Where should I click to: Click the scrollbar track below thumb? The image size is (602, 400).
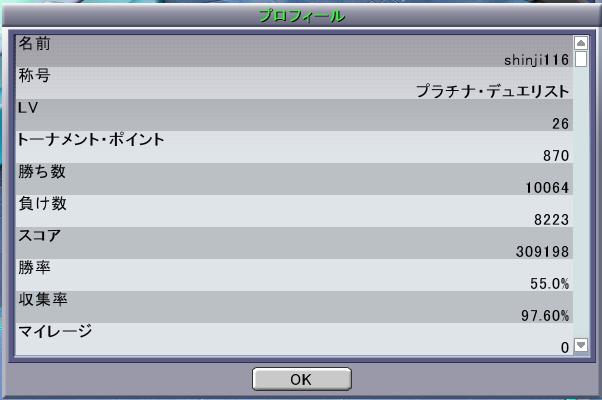(x=581, y=202)
